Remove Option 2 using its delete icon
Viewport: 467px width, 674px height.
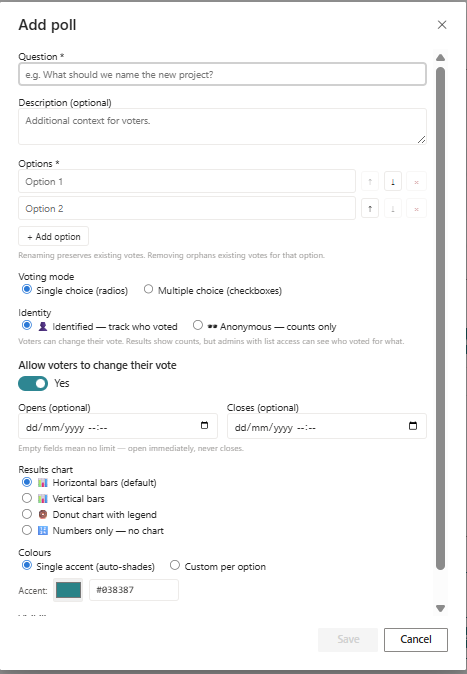click(x=416, y=209)
